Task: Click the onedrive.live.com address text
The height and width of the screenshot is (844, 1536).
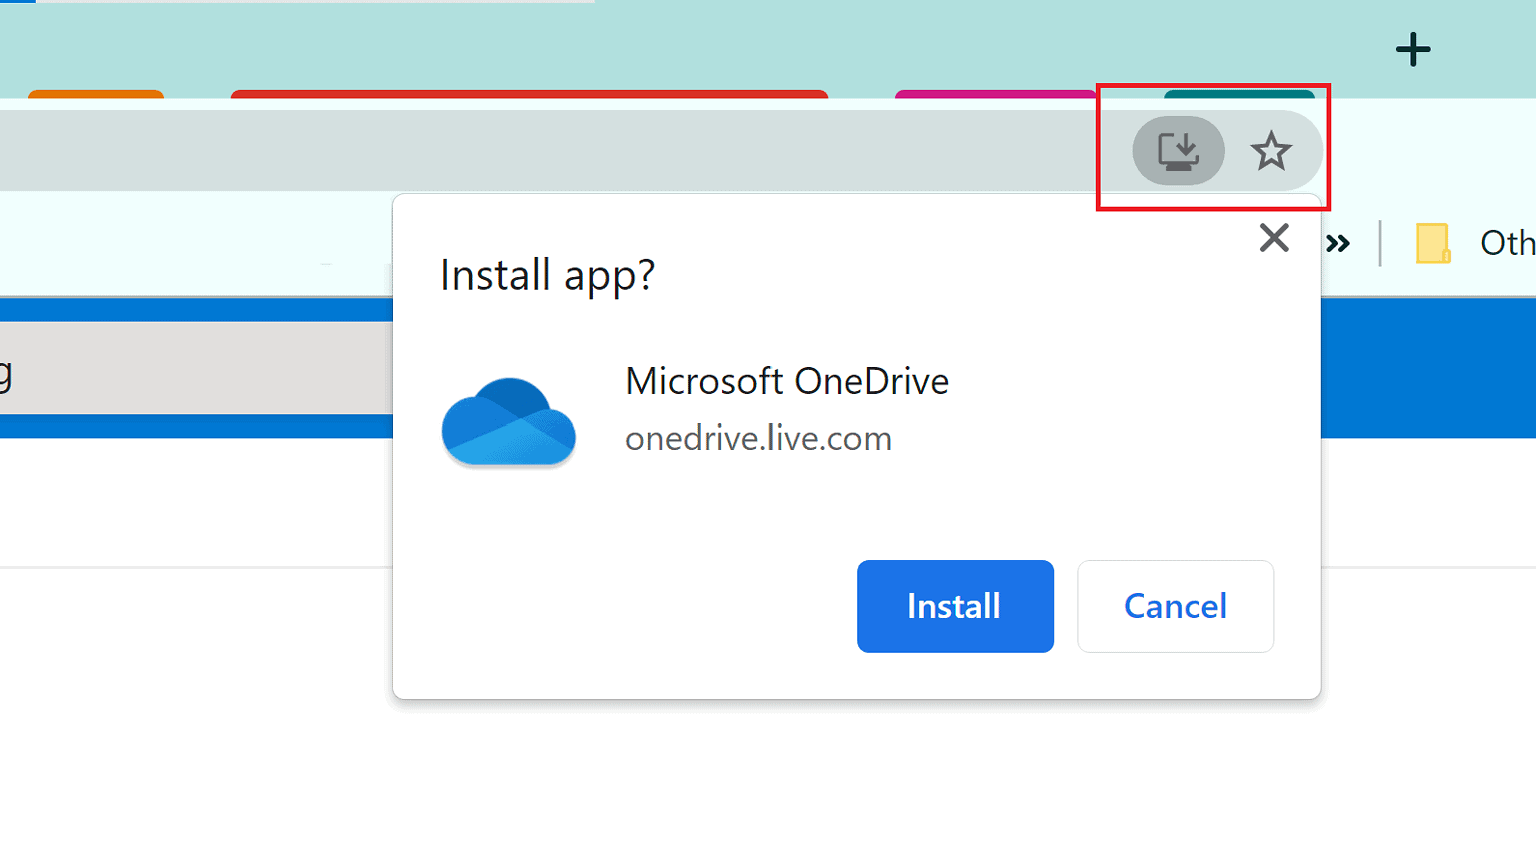Action: pyautogui.click(x=758, y=437)
